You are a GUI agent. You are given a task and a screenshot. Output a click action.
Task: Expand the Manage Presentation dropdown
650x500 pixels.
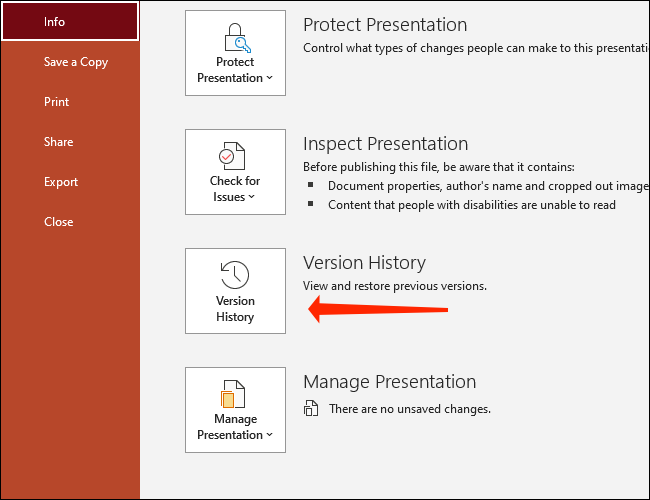coord(235,435)
